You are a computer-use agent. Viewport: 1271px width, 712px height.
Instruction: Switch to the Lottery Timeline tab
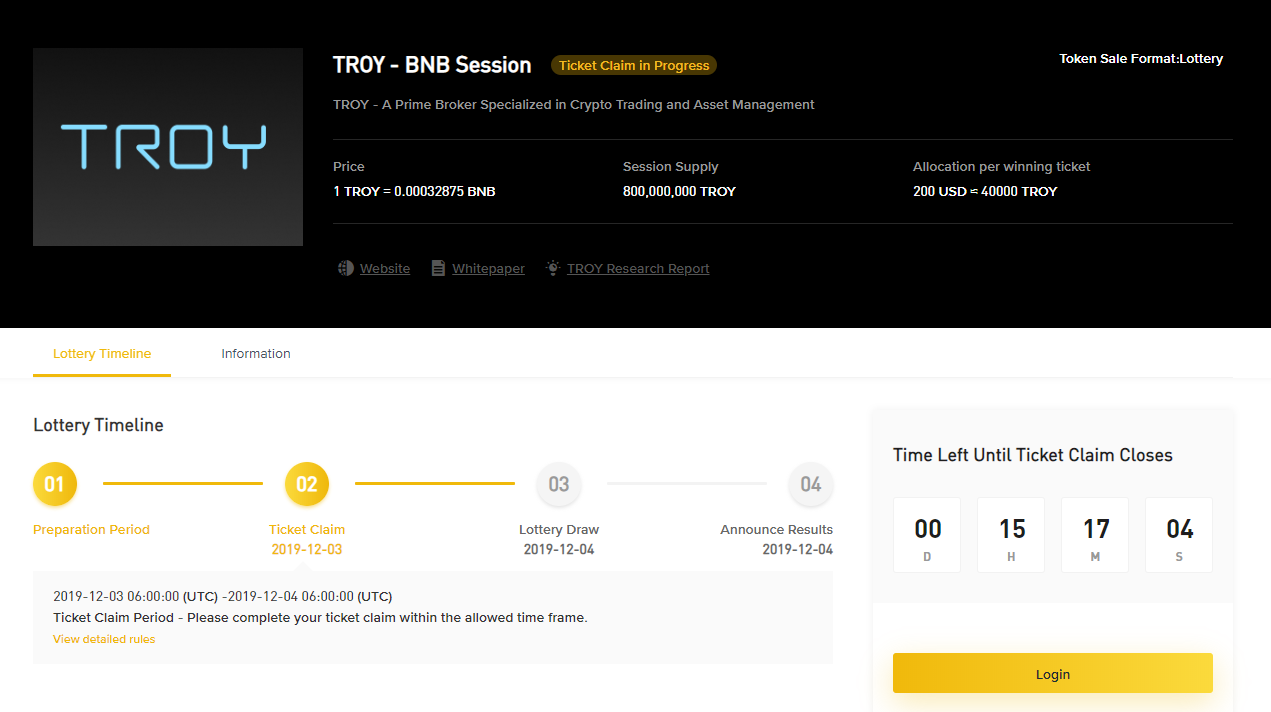coord(102,354)
